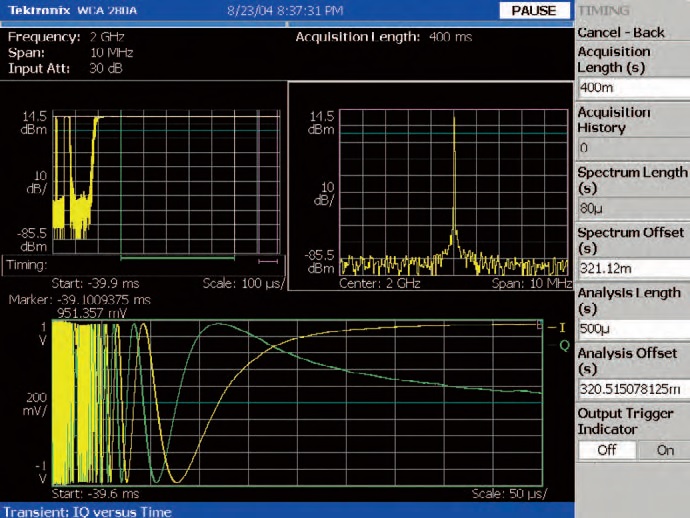Image resolution: width=690 pixels, height=518 pixels.
Task: Click the Analysis Length value field
Action: 632,328
